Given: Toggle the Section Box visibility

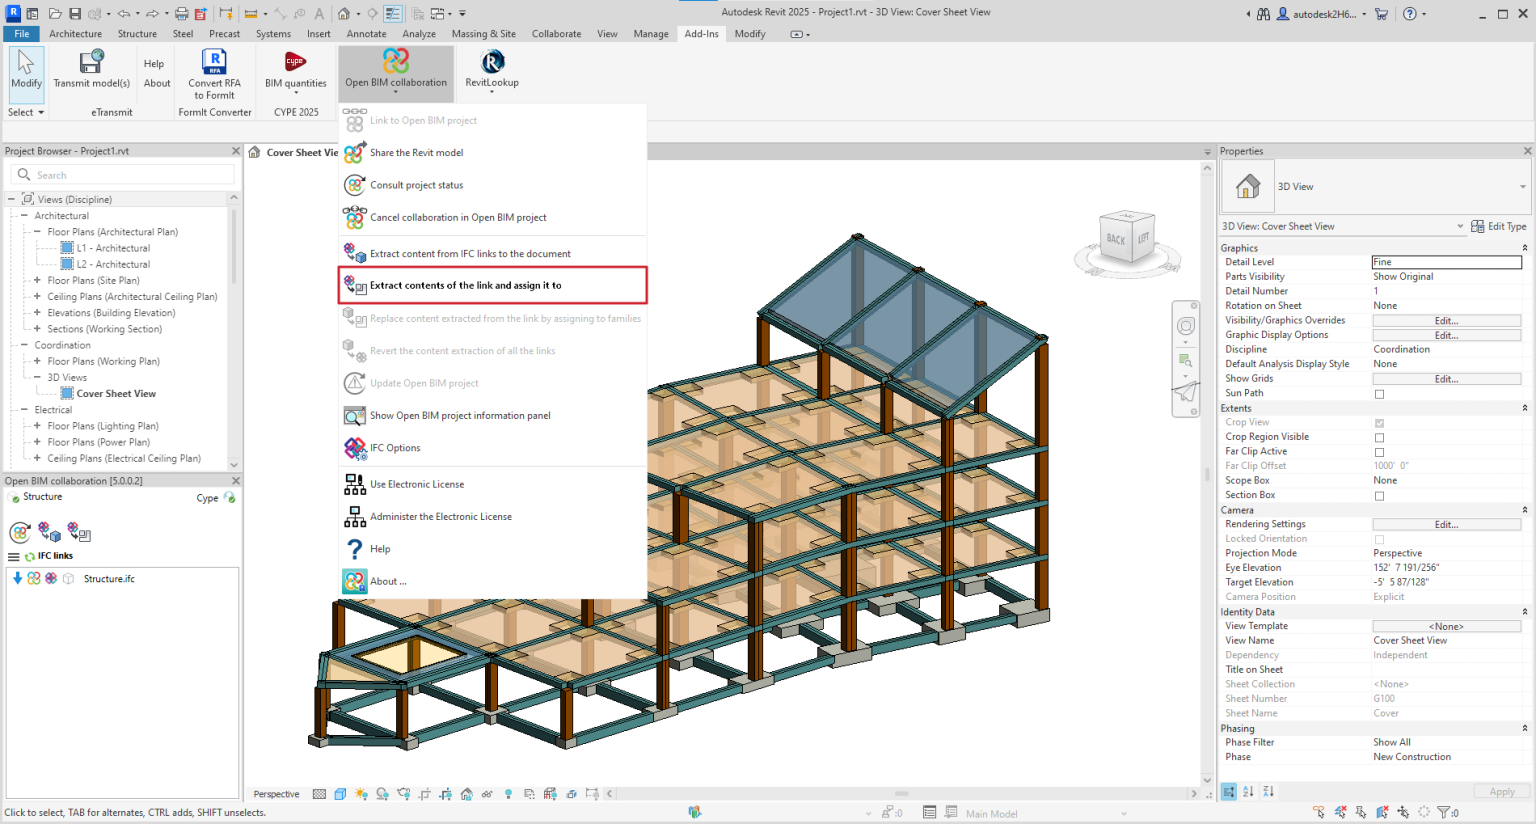Looking at the screenshot, I should pyautogui.click(x=1380, y=495).
